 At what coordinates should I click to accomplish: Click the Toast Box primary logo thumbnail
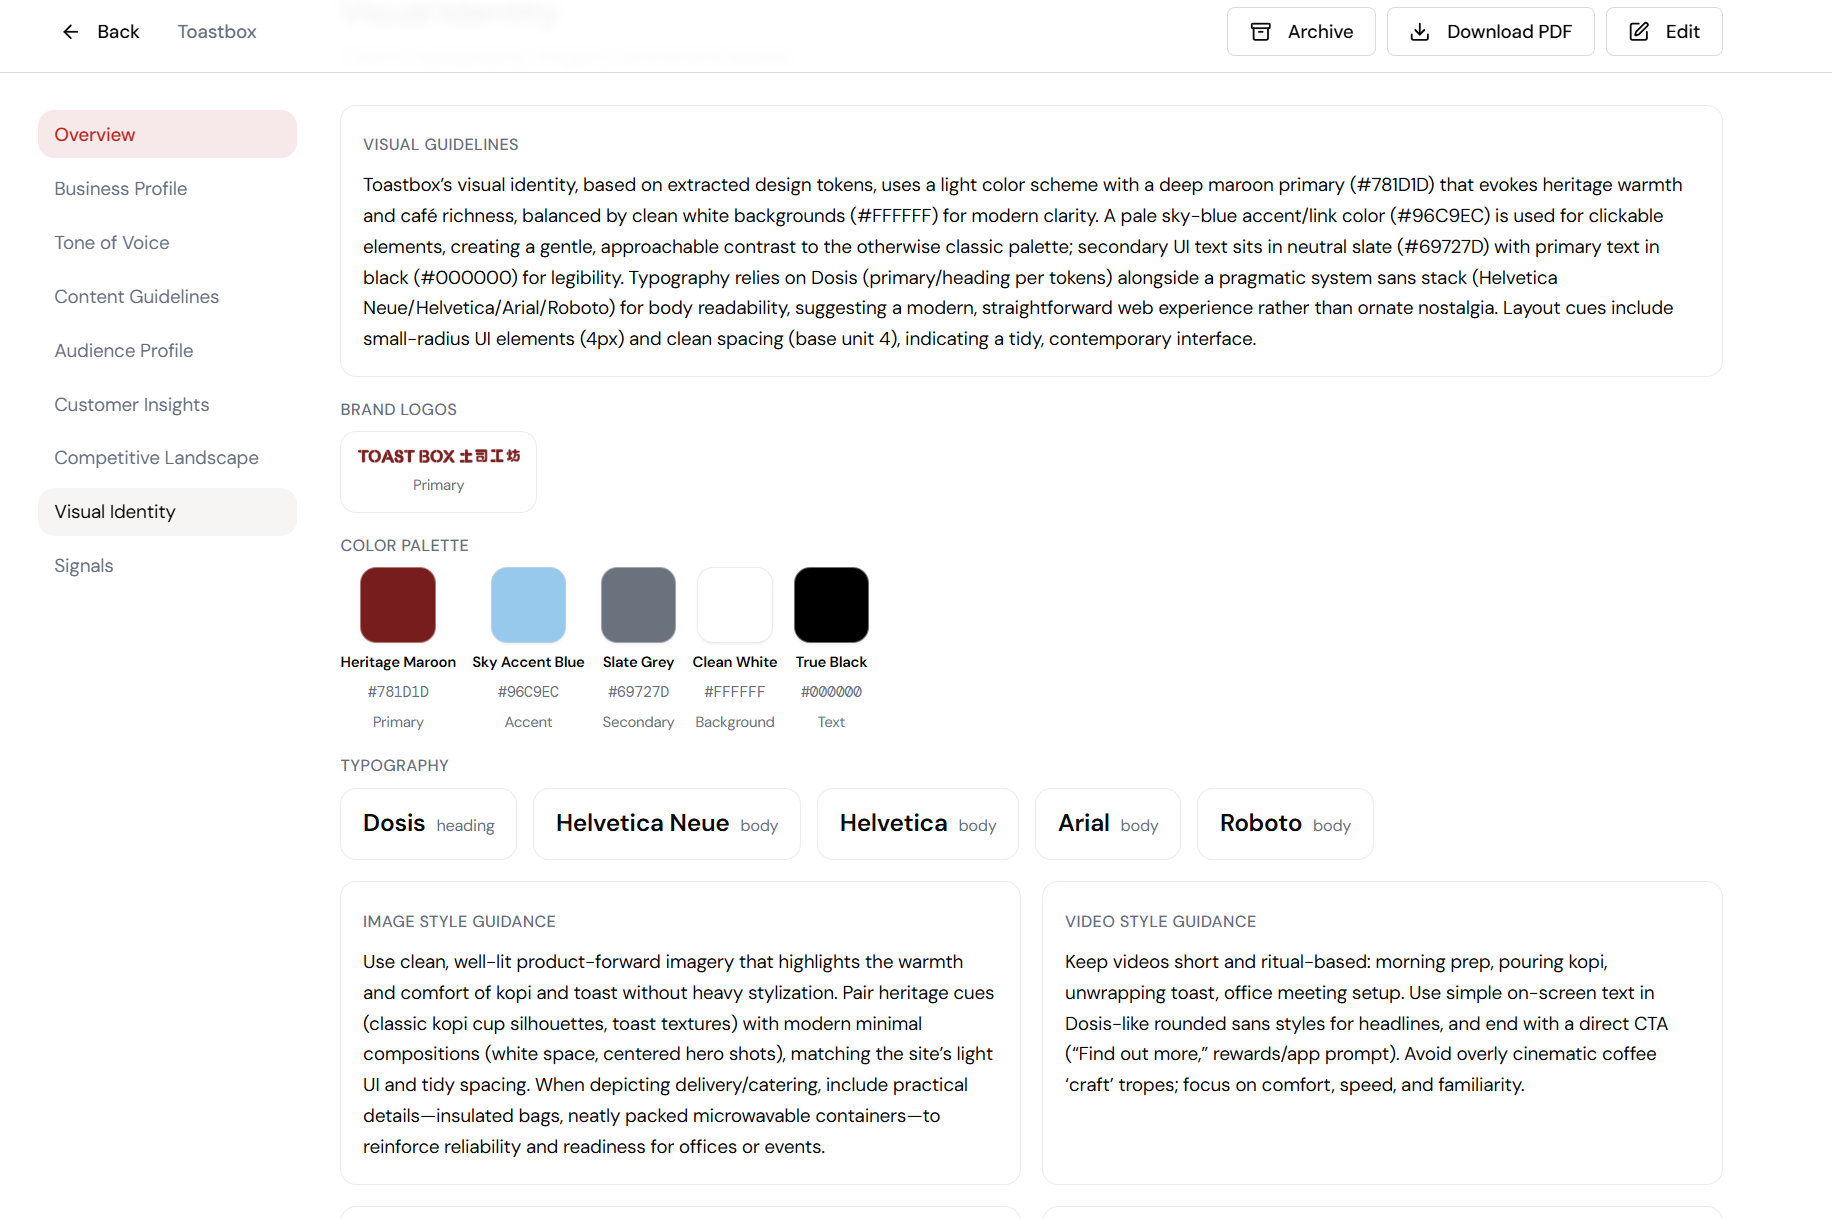pyautogui.click(x=438, y=471)
